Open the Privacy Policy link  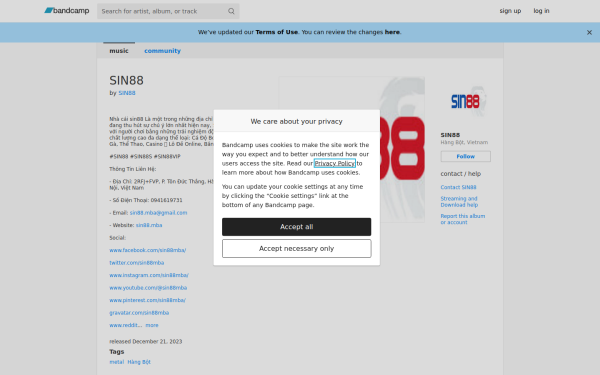pos(335,163)
